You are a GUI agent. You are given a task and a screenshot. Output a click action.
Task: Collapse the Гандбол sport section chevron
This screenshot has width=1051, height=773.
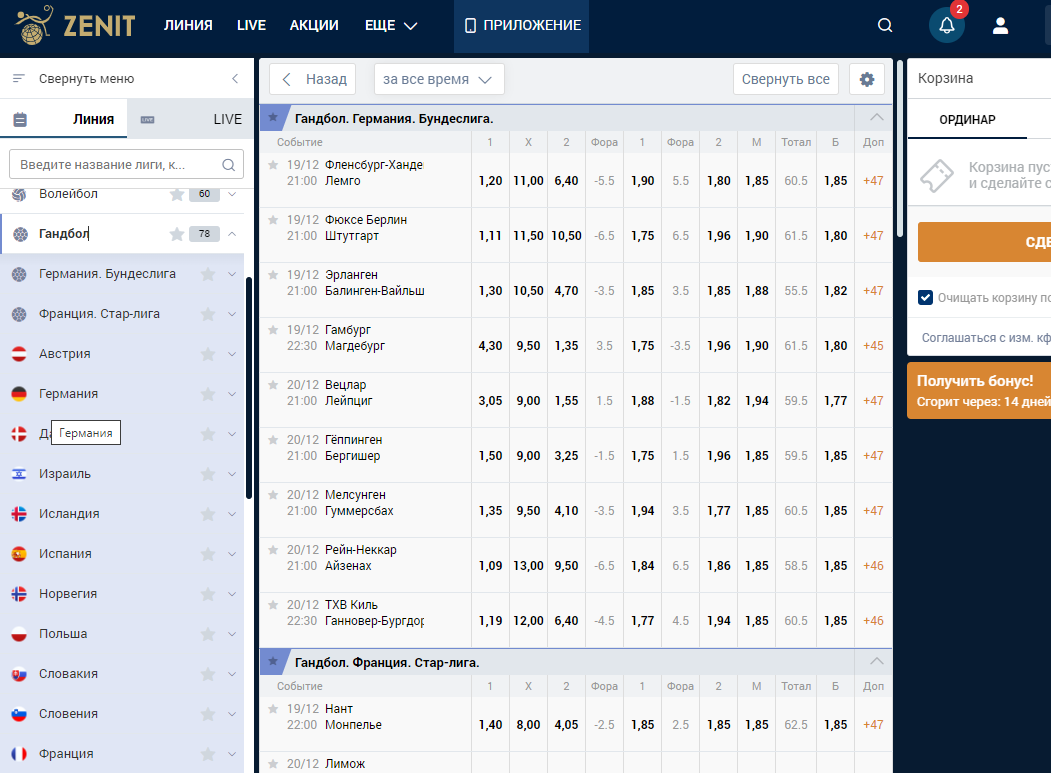coord(232,233)
